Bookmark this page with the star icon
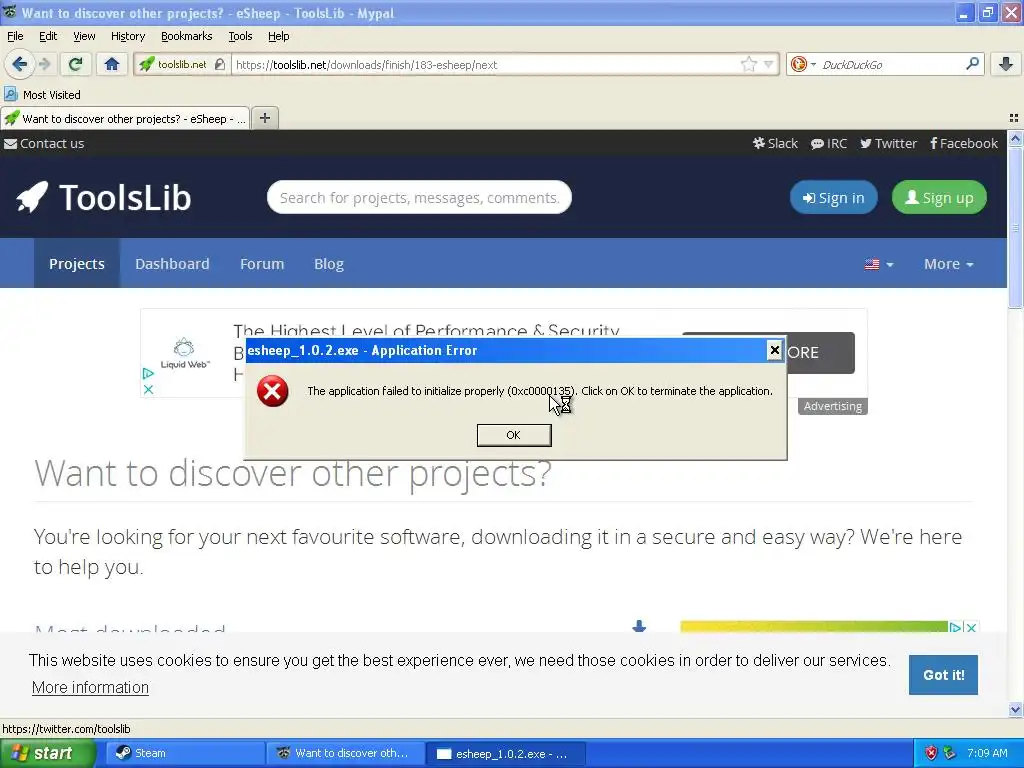Viewport: 1024px width, 768px height. pos(748,64)
